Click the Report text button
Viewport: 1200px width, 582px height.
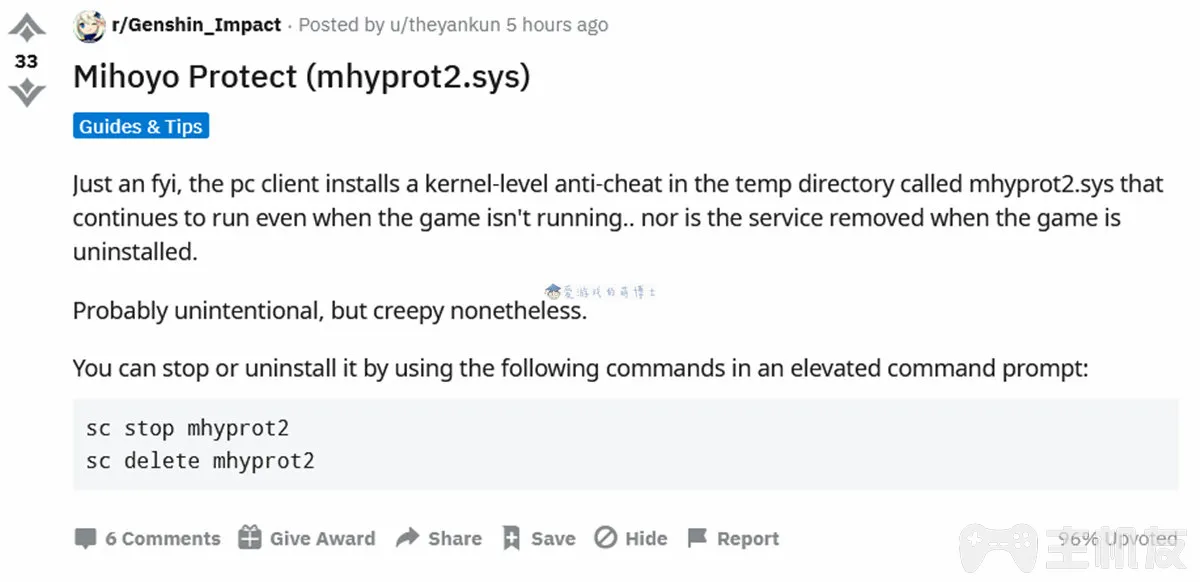(748, 538)
